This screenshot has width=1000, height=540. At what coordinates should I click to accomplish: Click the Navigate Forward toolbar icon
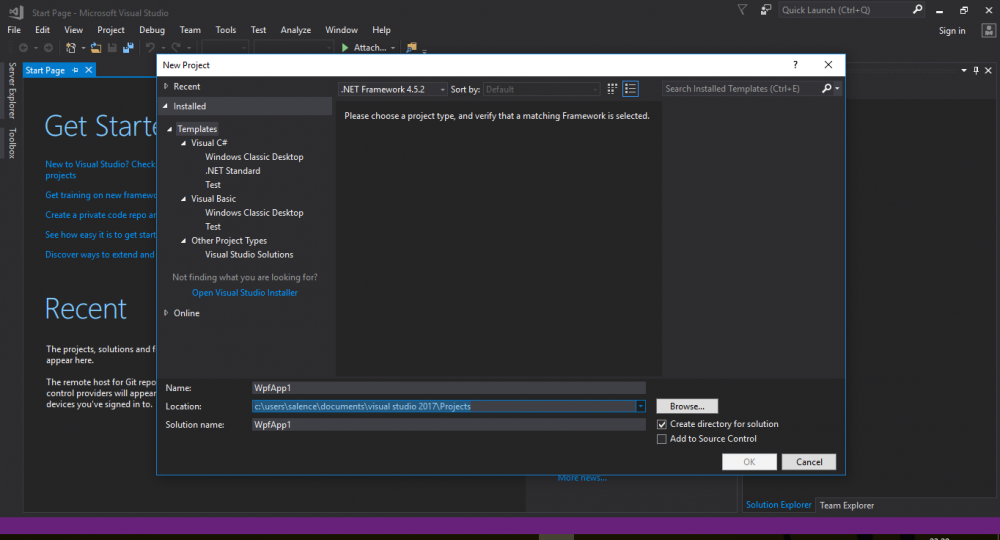[x=48, y=48]
